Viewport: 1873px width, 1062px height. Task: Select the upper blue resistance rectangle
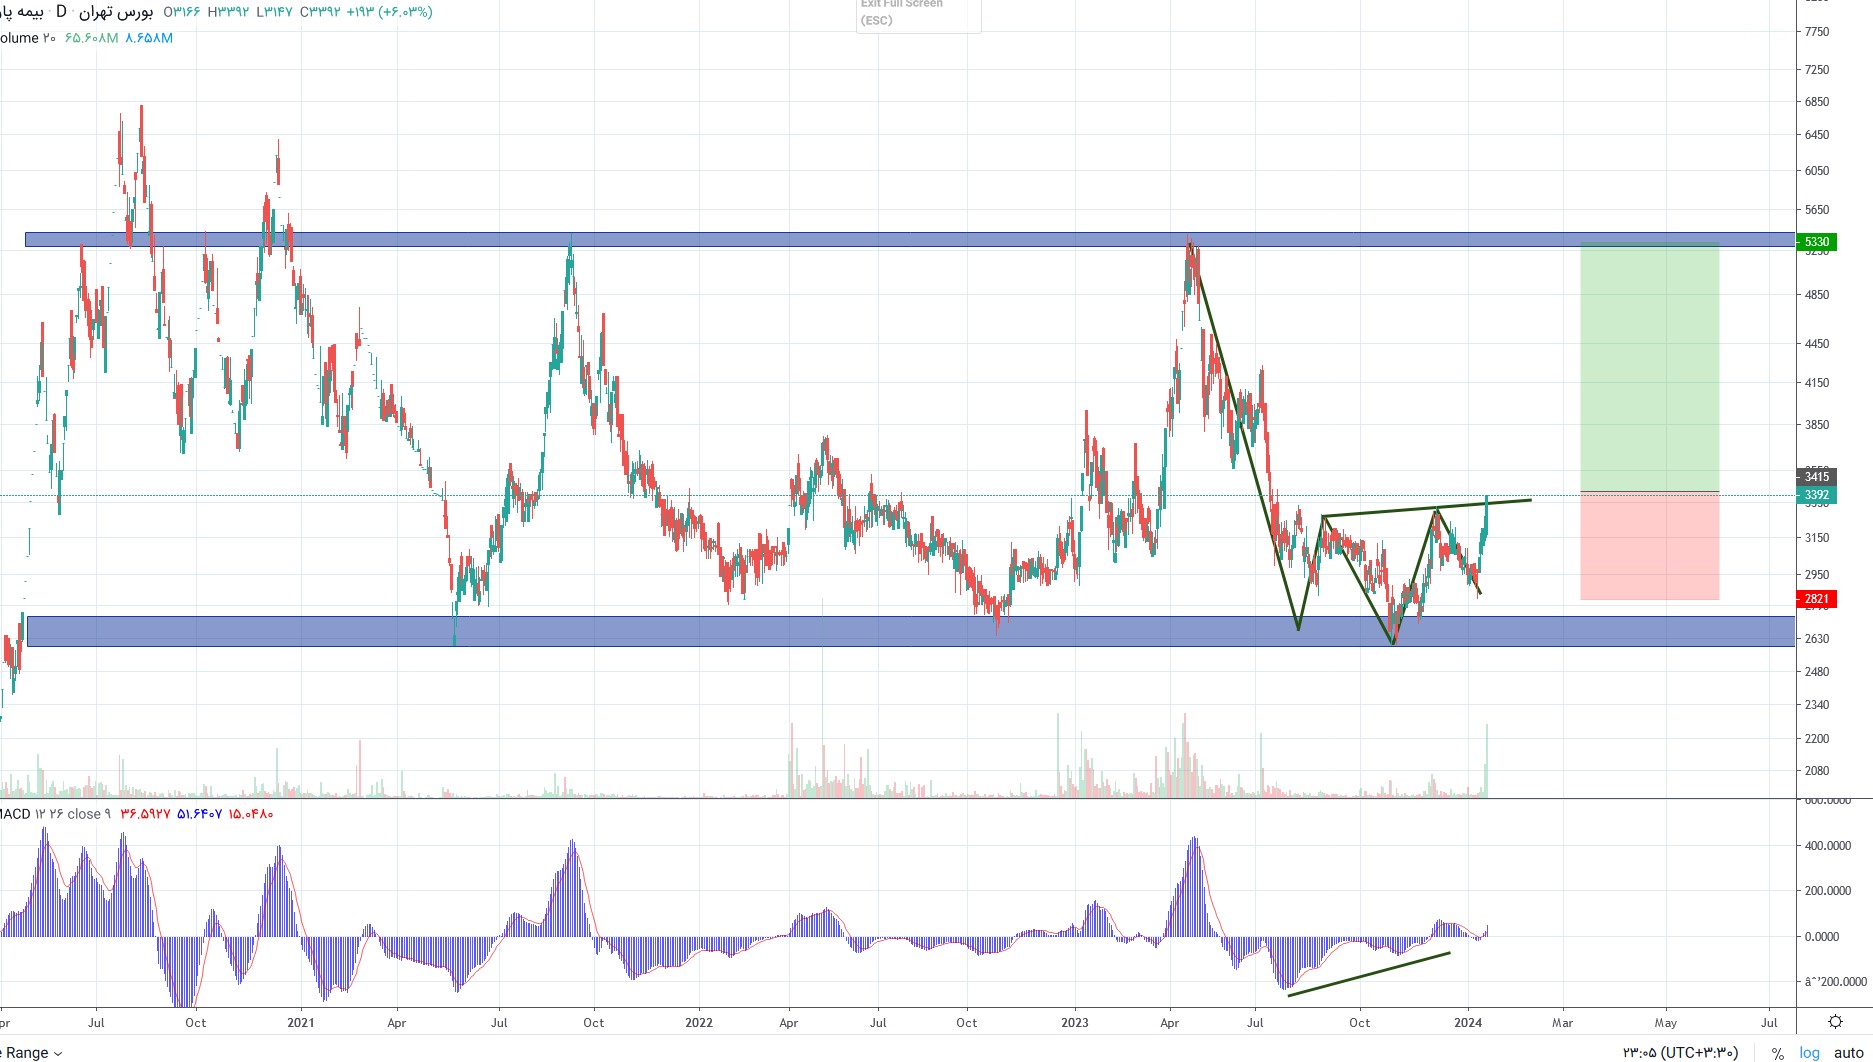(909, 240)
